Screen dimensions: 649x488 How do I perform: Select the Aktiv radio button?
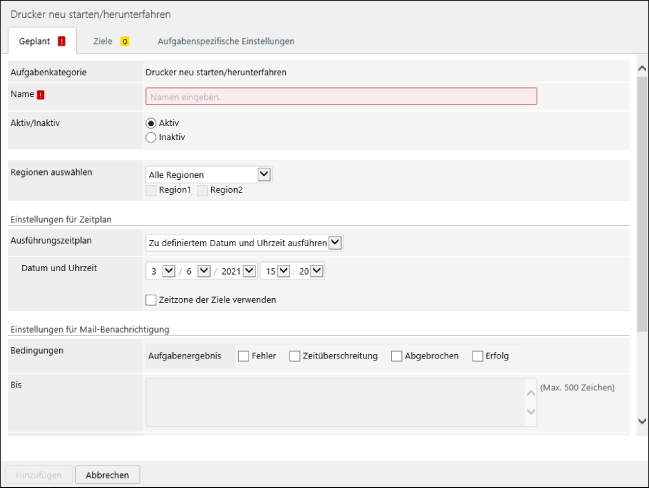click(151, 122)
